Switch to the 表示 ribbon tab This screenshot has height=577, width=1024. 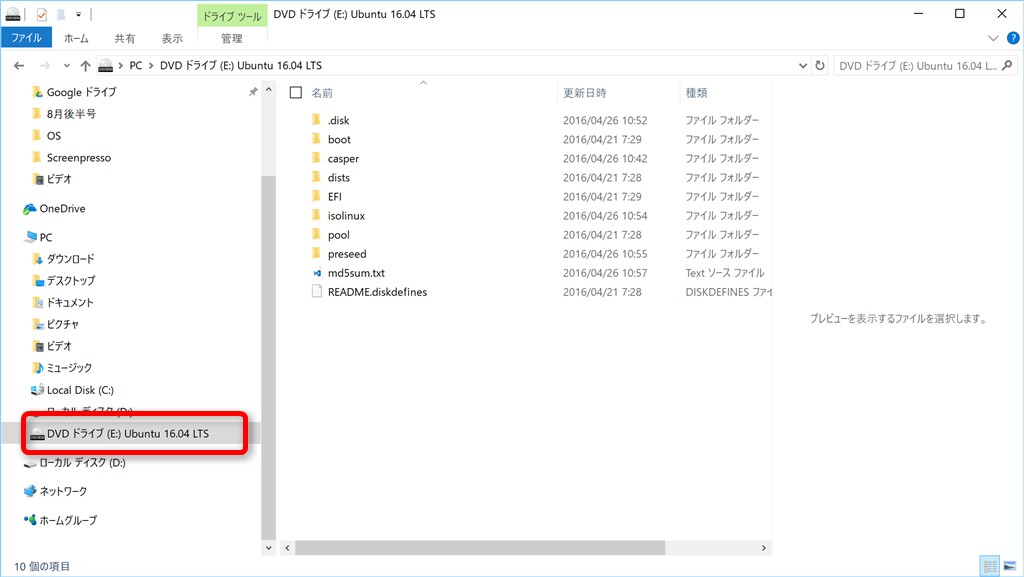coord(172,39)
